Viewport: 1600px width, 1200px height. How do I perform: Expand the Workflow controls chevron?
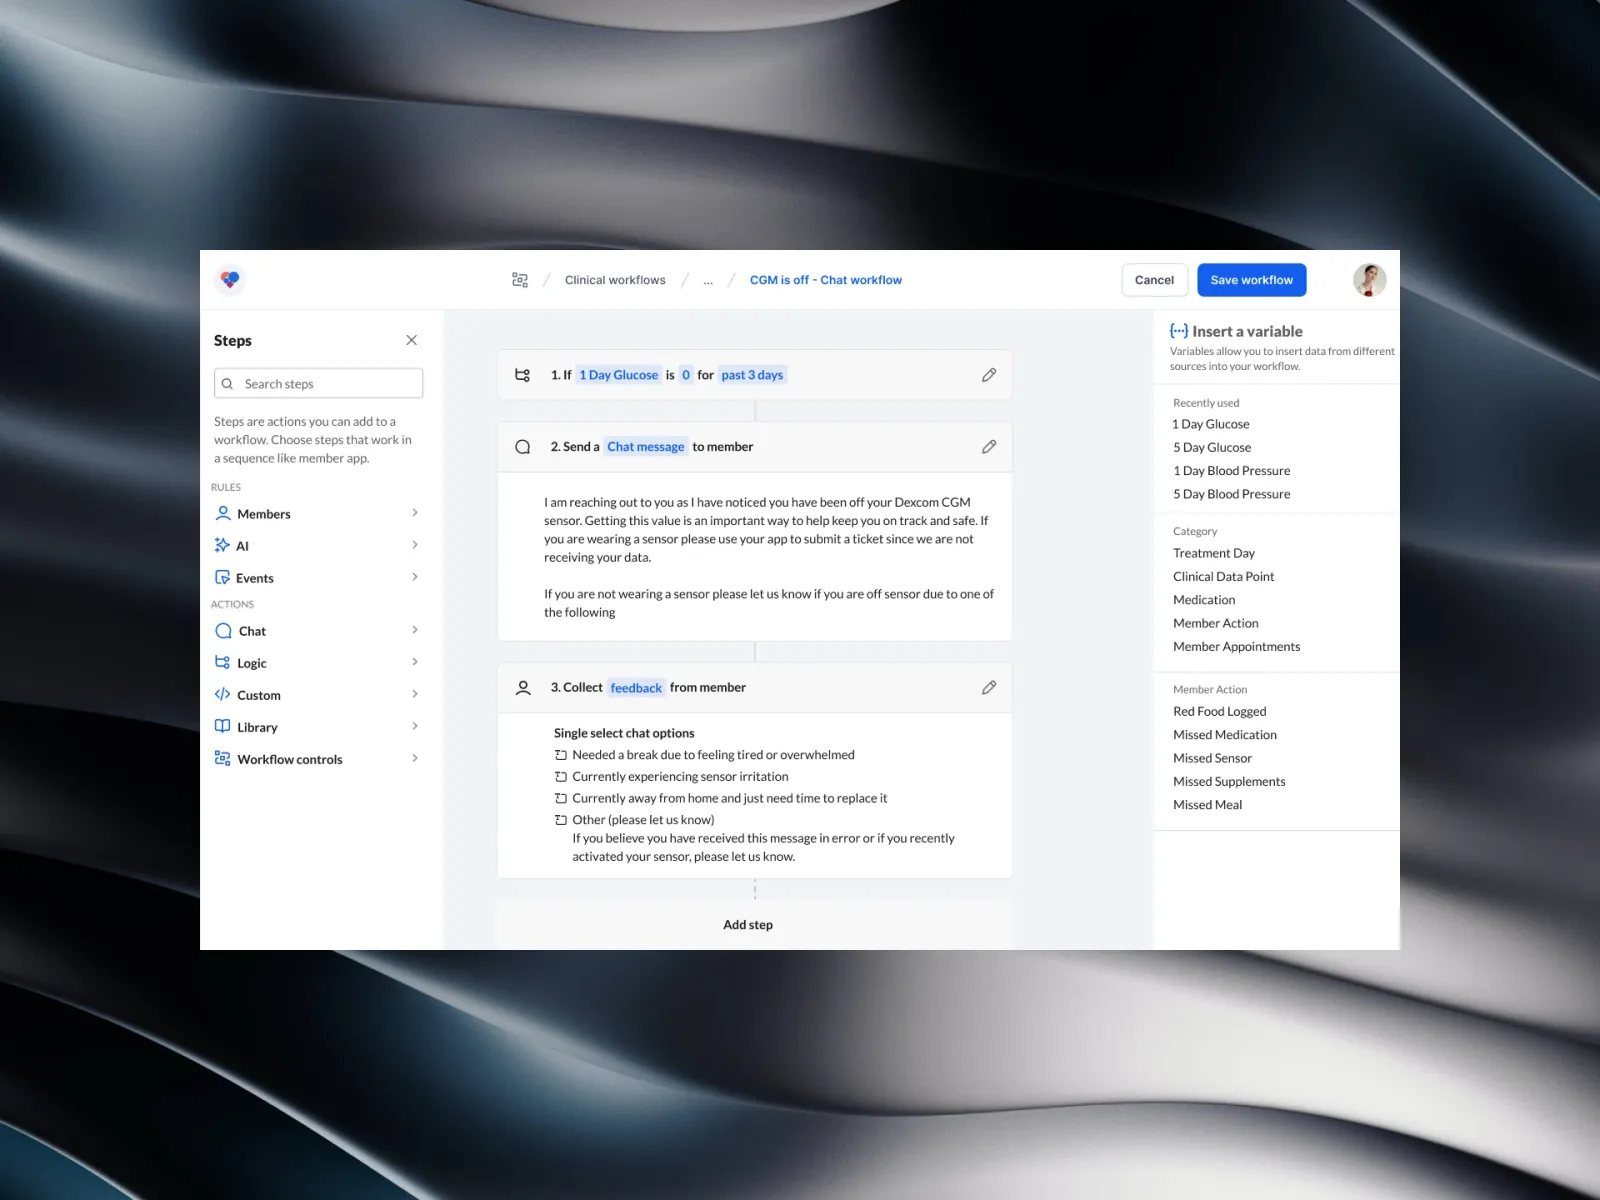[415, 758]
